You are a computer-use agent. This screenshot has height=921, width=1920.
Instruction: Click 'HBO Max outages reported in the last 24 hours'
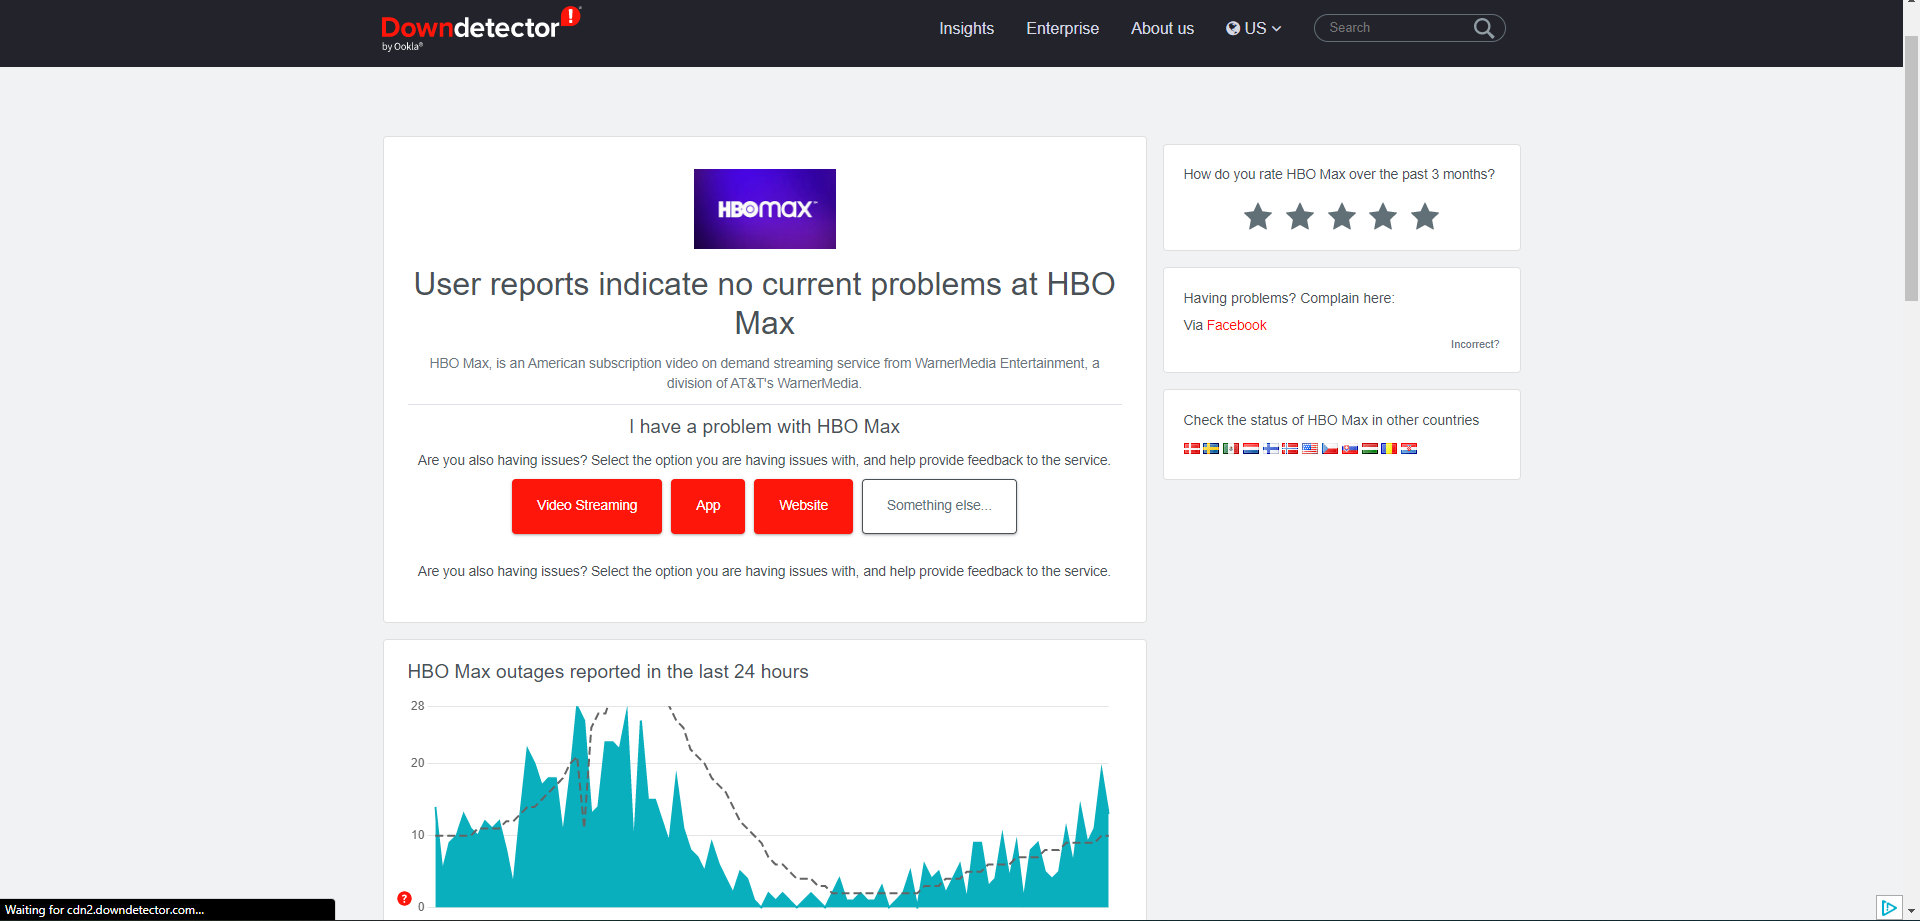coord(608,672)
